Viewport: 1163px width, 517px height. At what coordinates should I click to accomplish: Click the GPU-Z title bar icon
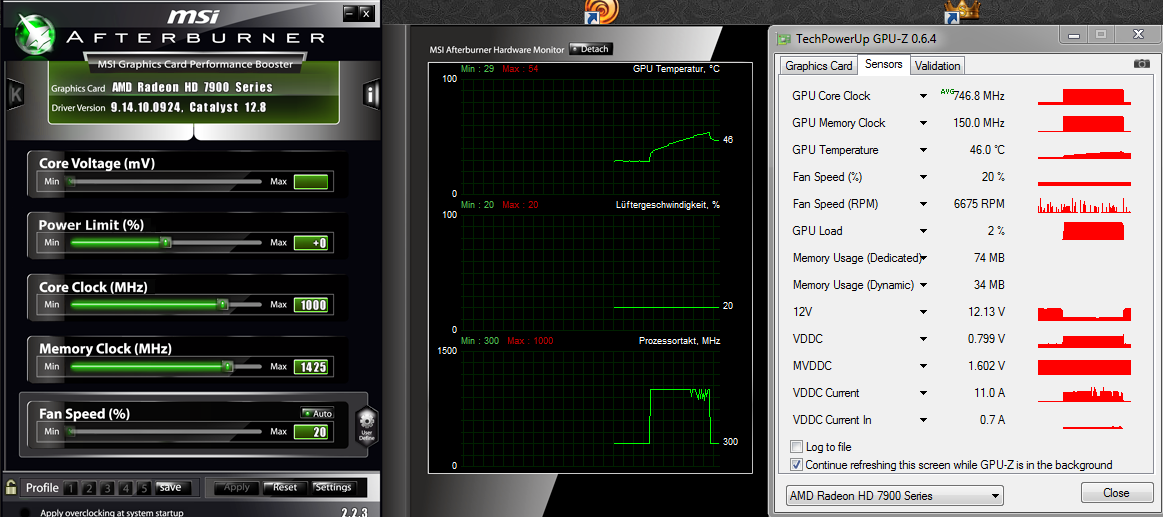point(783,38)
